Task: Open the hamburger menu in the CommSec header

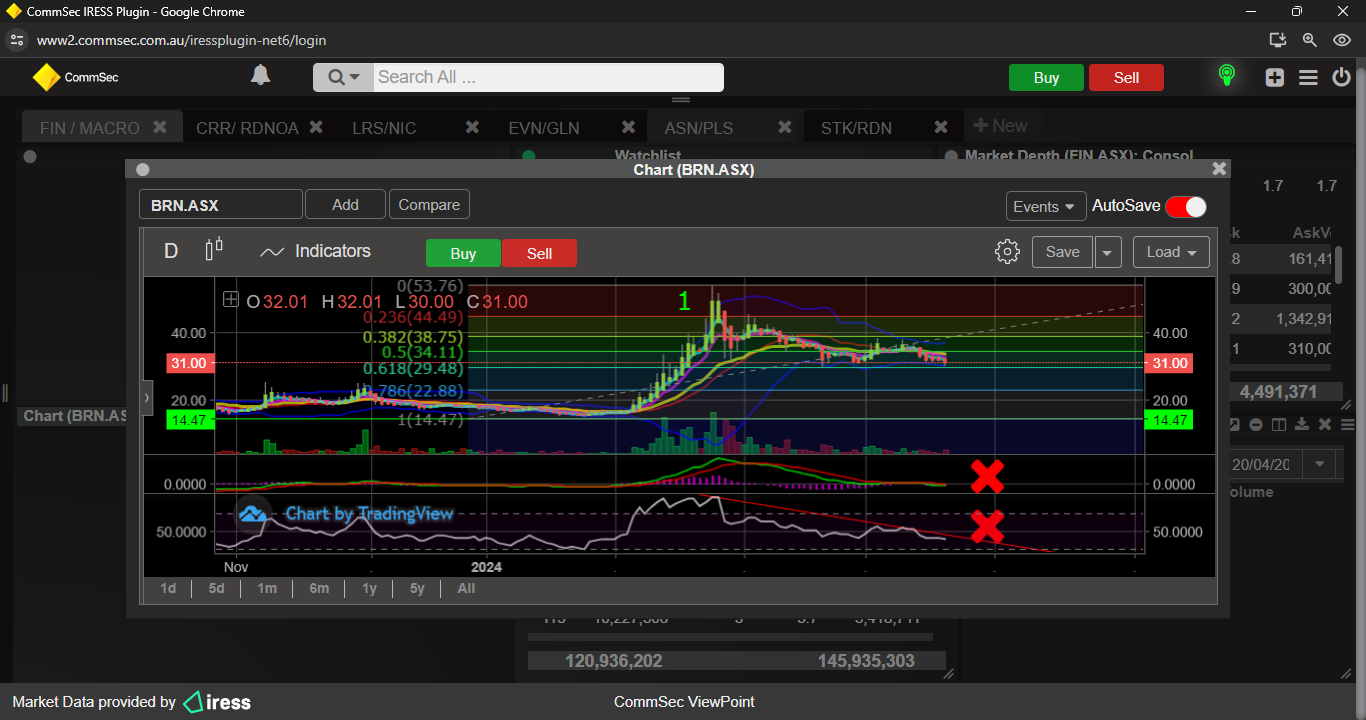Action: [x=1308, y=77]
